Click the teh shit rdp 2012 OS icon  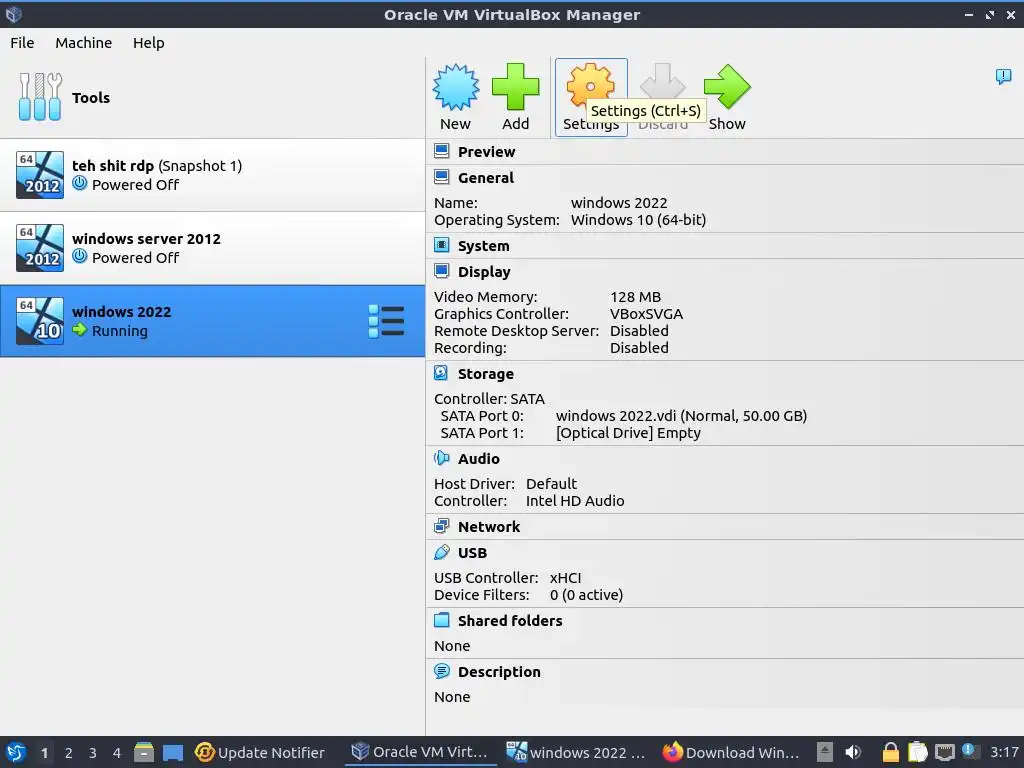click(x=40, y=175)
